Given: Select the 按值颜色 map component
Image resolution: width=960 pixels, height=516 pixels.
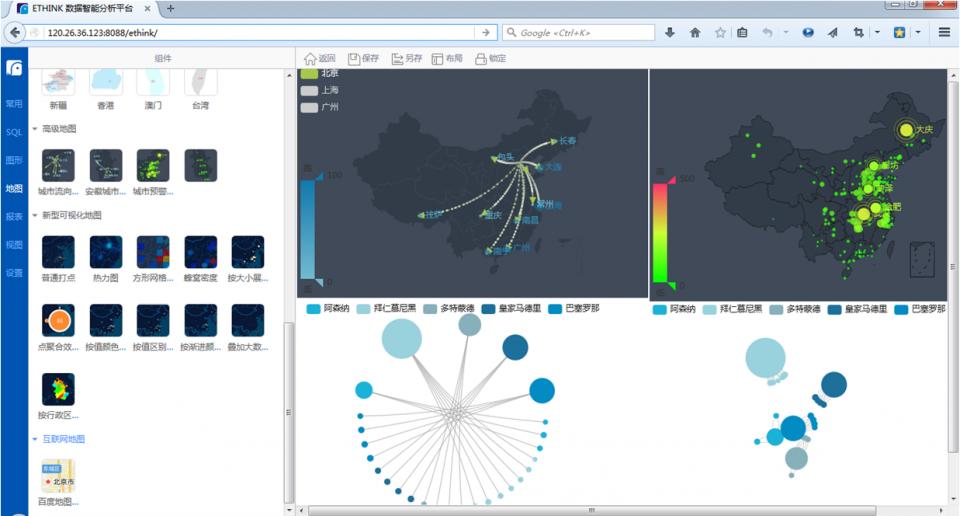Looking at the screenshot, I should click(106, 321).
